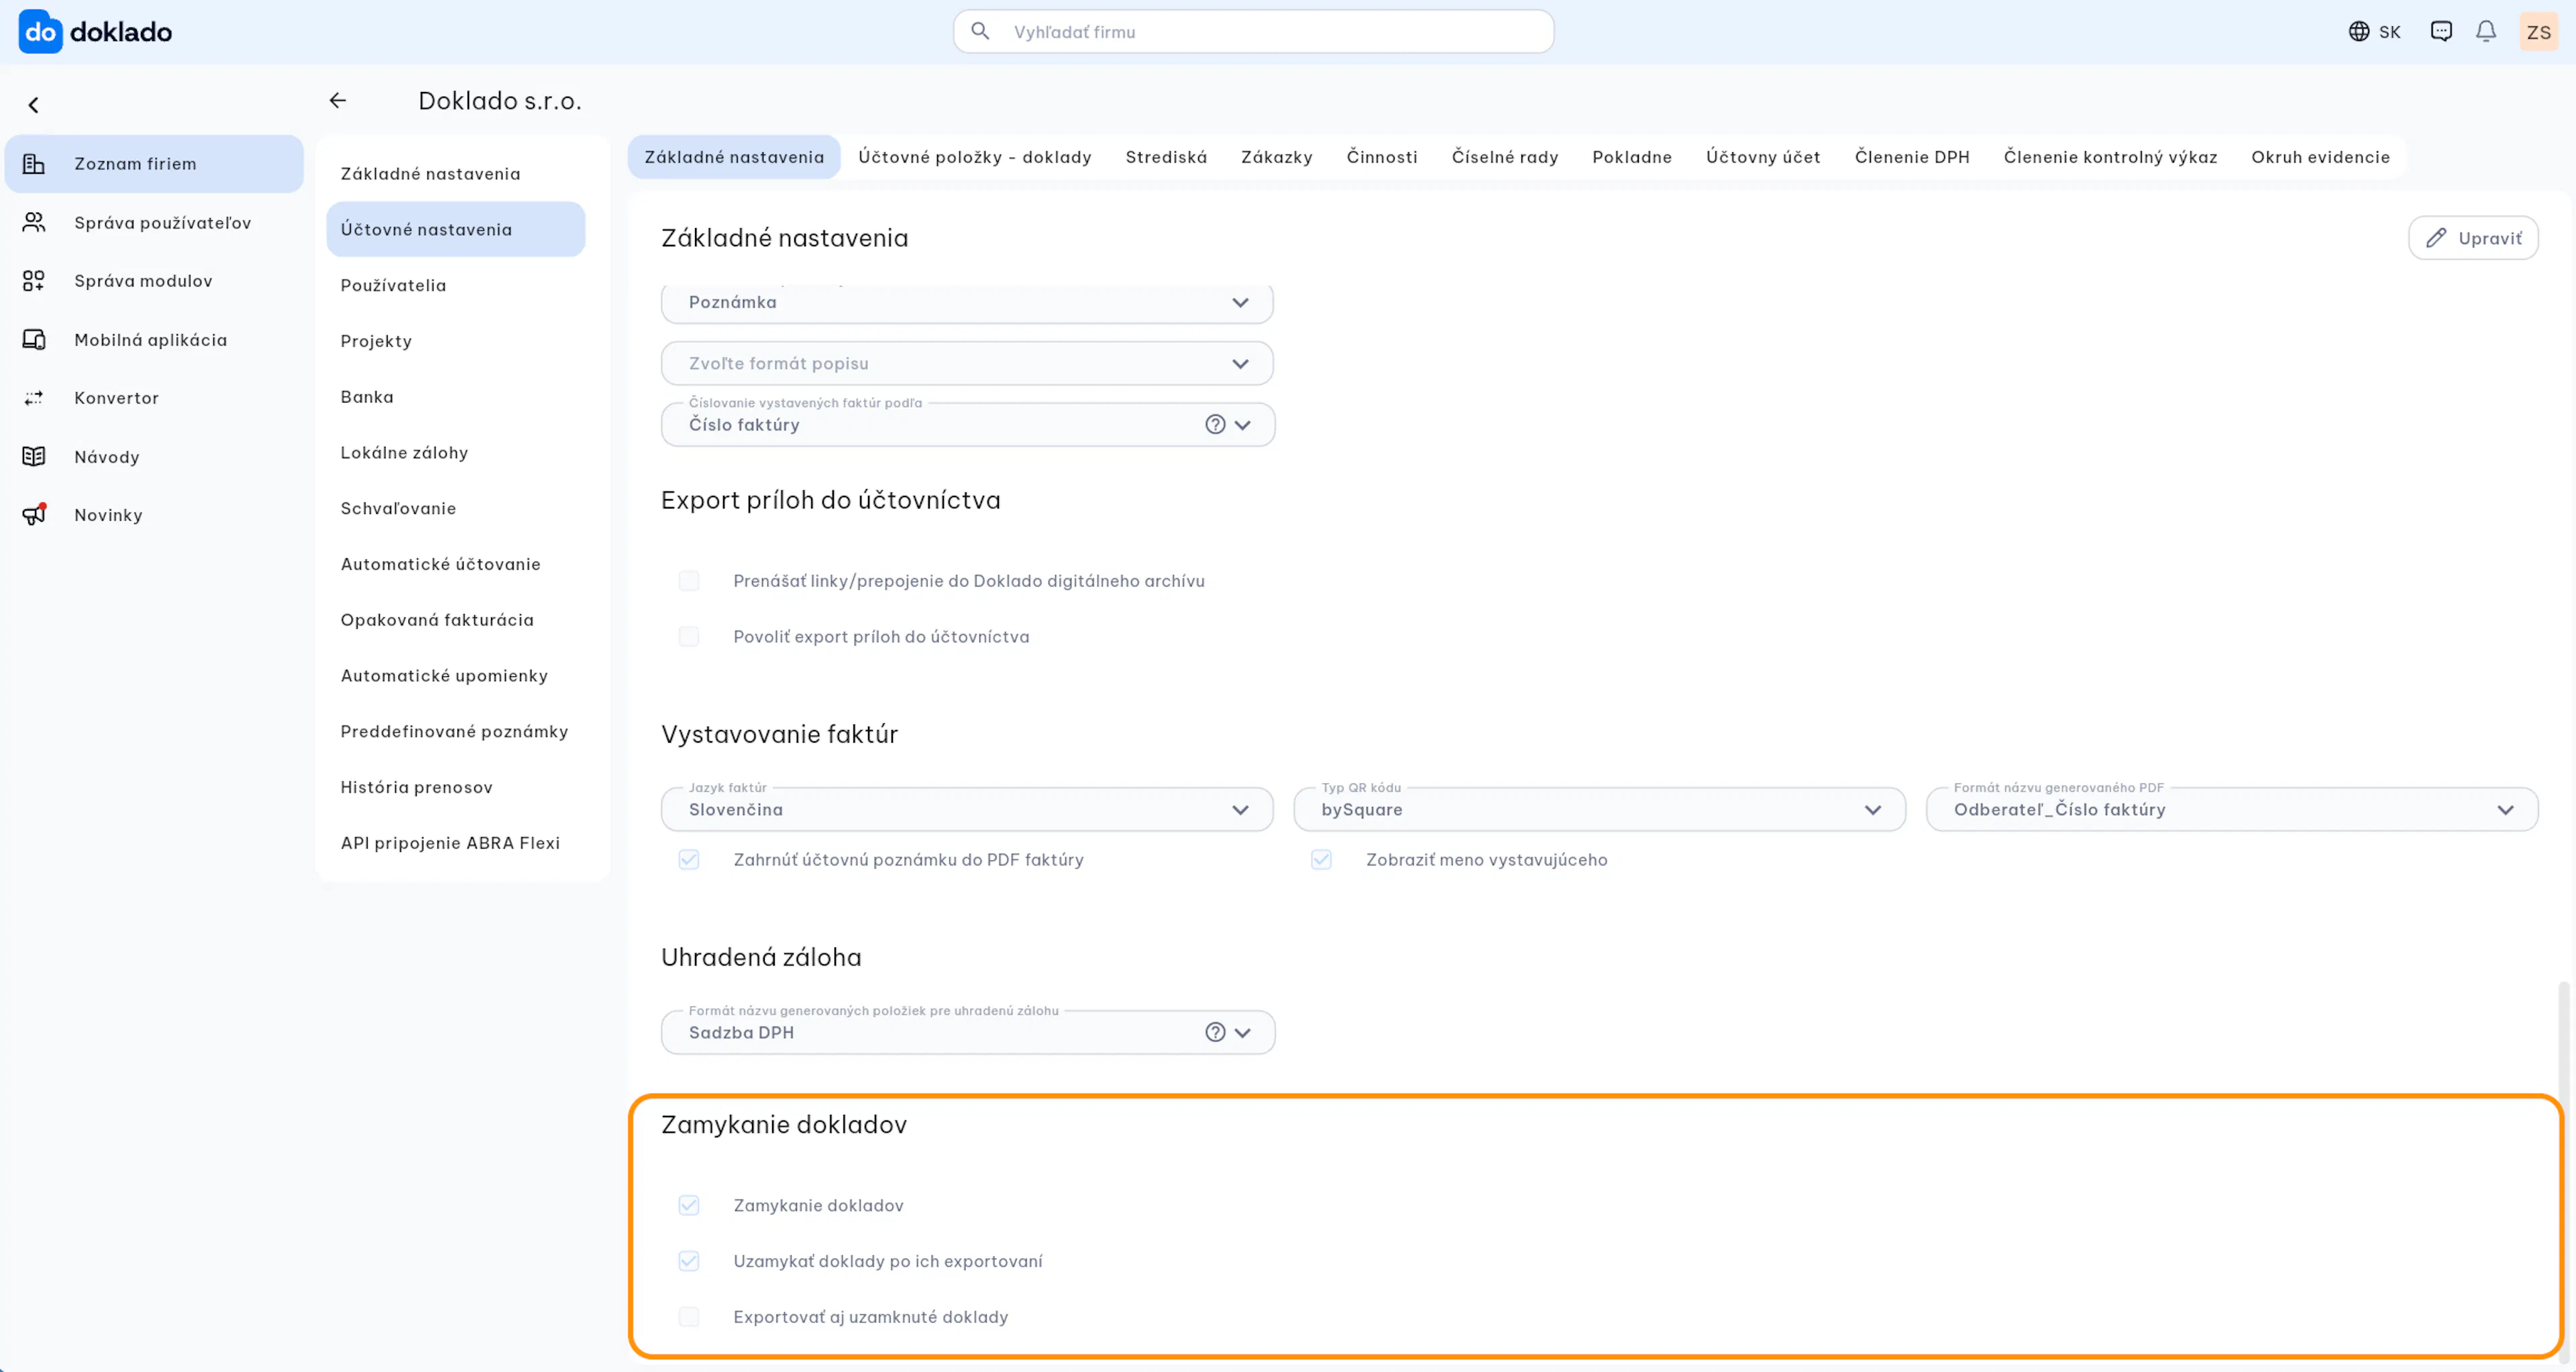
Task: Open História prenosov
Action: [456, 788]
